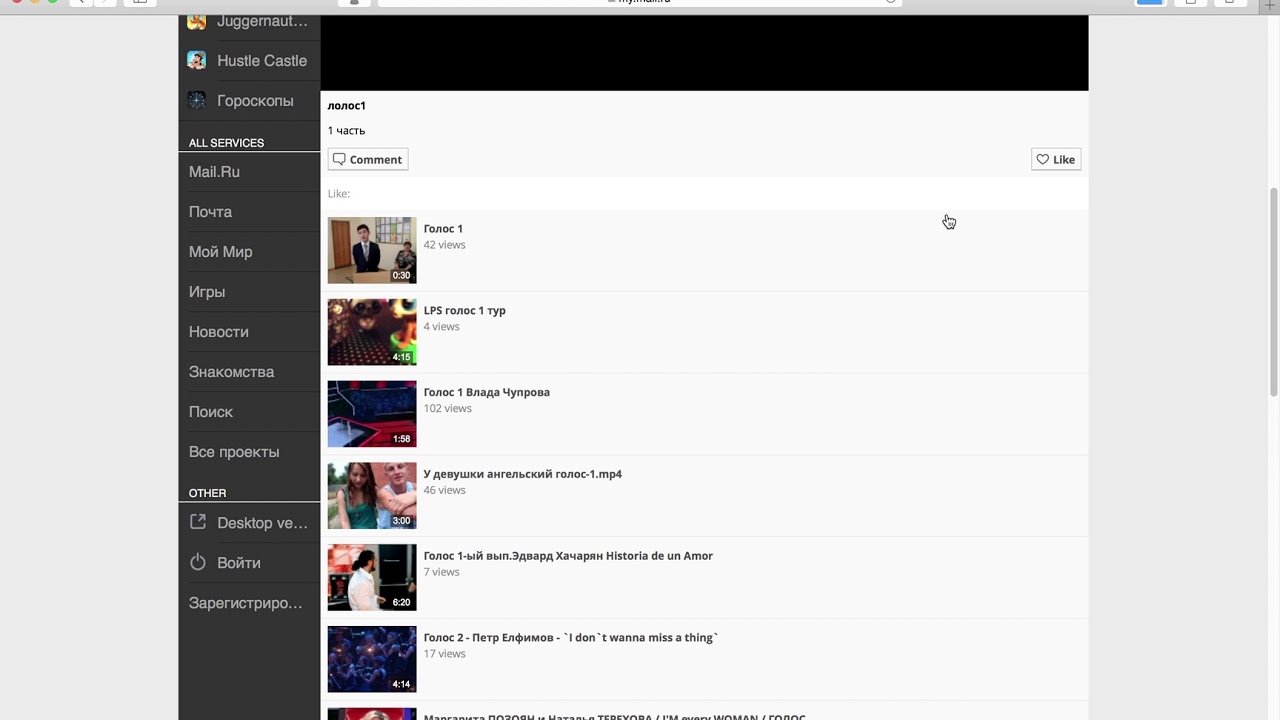Click the heart Like button
This screenshot has width=1280, height=720.
tap(1056, 159)
